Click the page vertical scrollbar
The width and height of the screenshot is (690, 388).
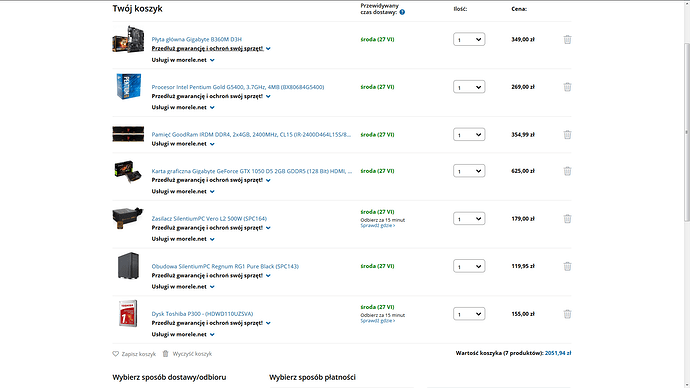pyautogui.click(x=687, y=132)
